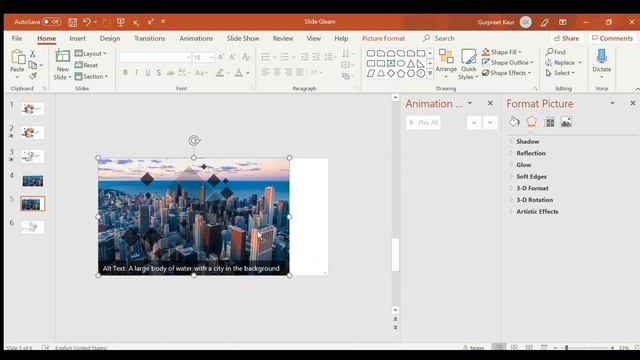The height and width of the screenshot is (360, 640).
Task: Click the Cut scissors icon
Action: [x=33, y=54]
